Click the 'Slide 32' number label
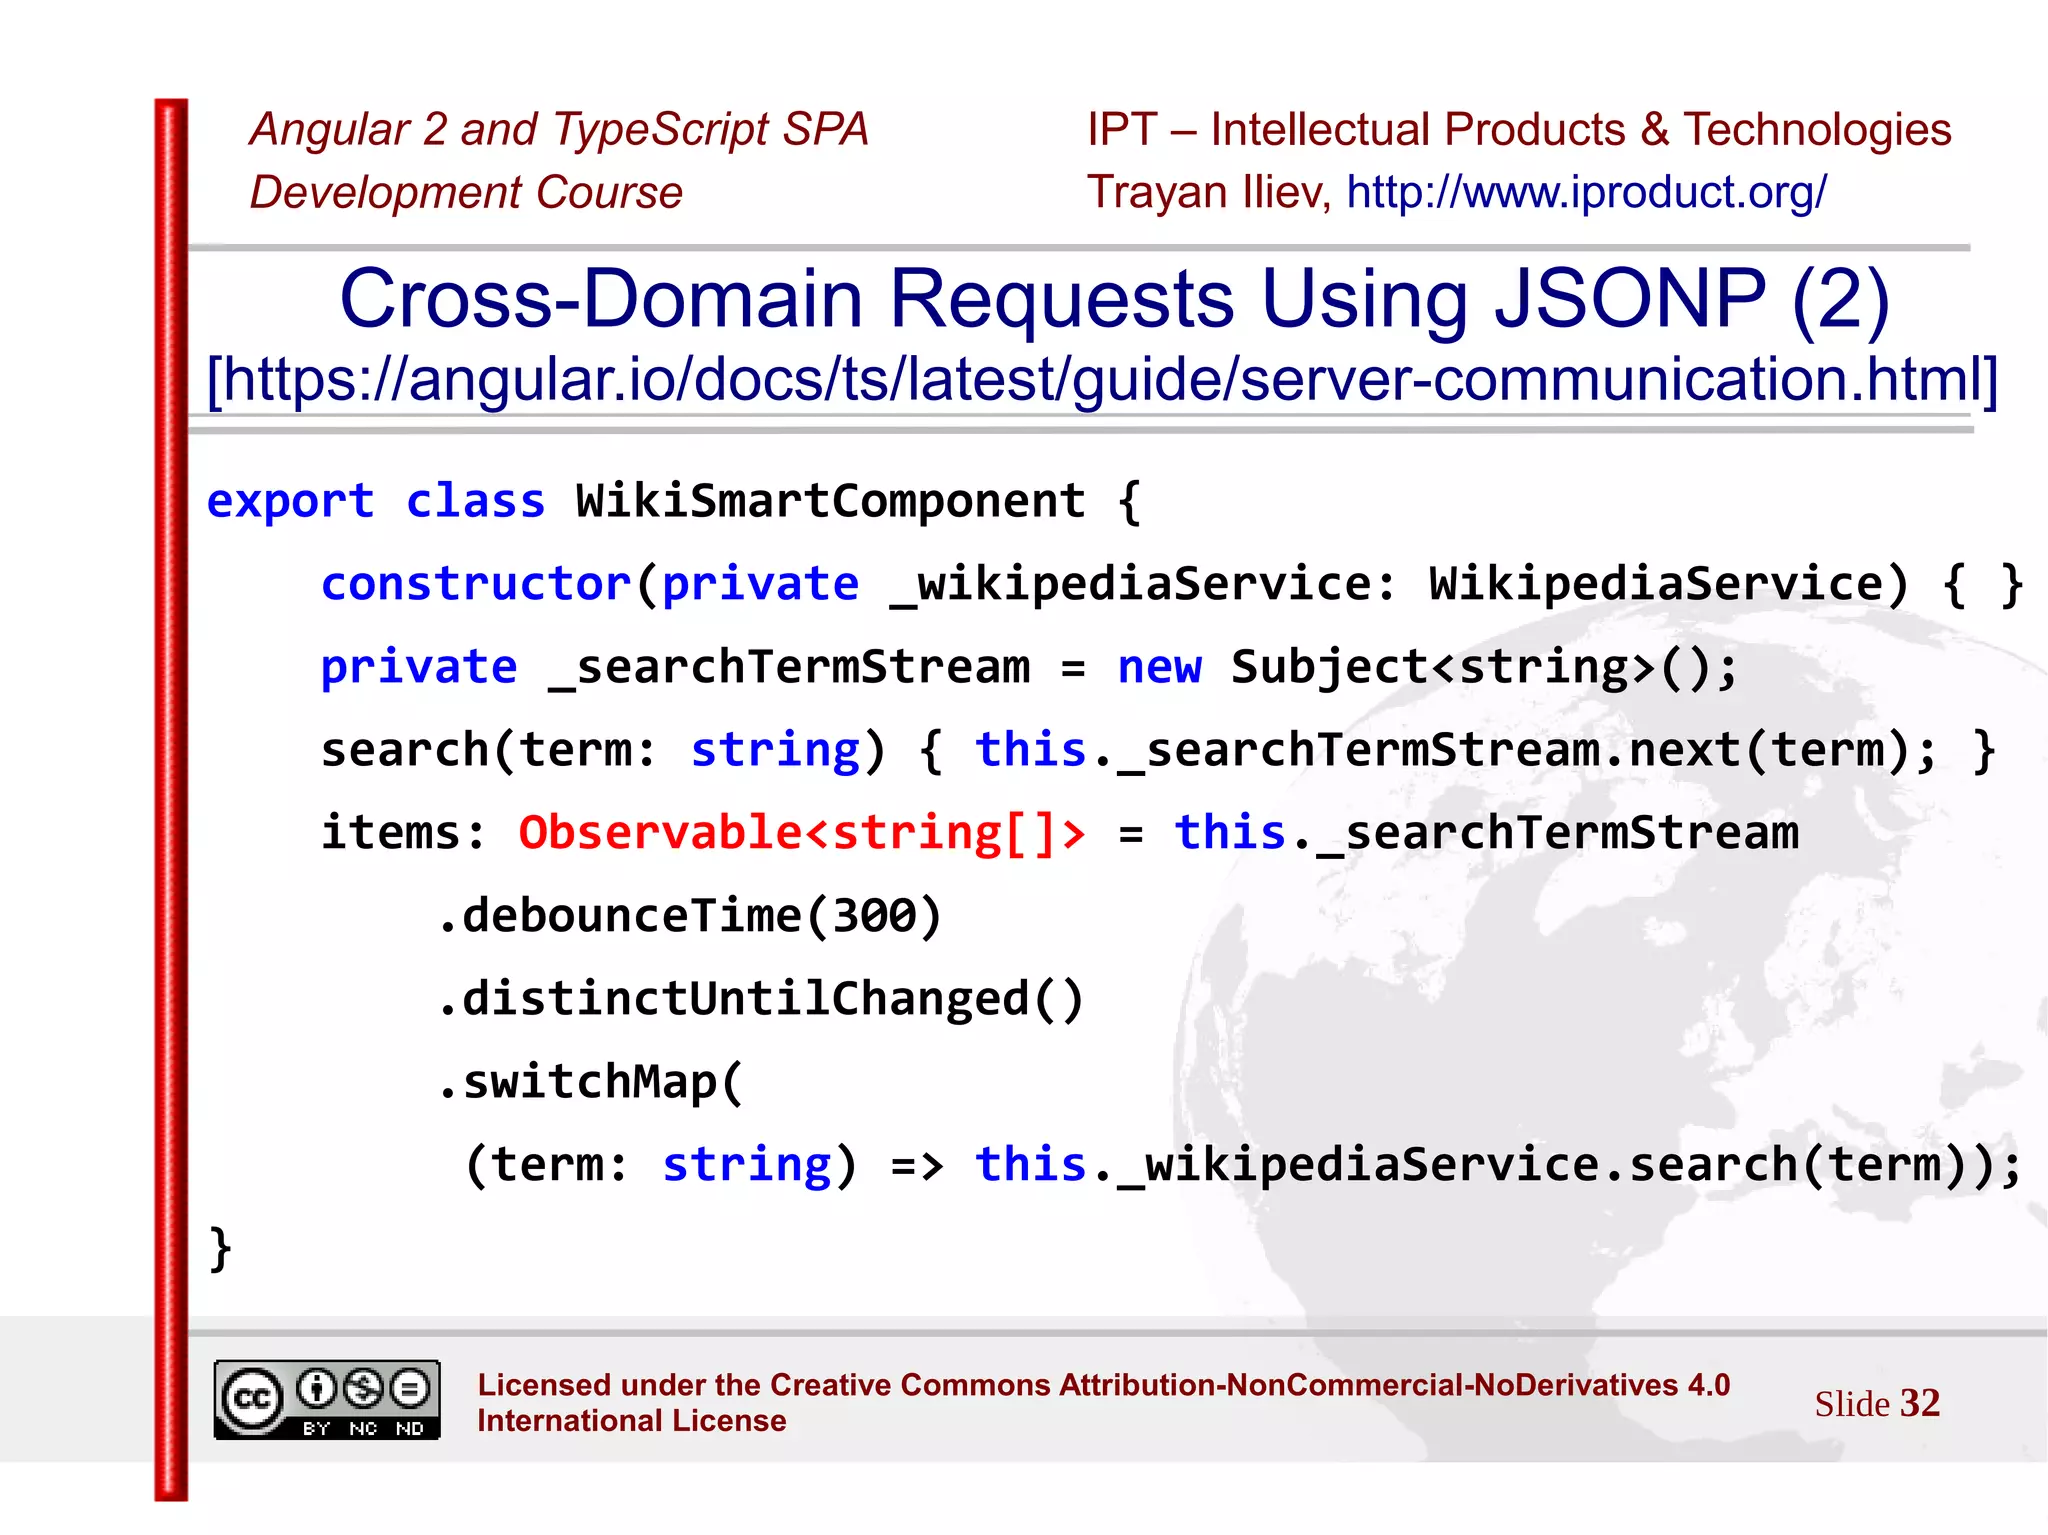 click(x=1877, y=1403)
